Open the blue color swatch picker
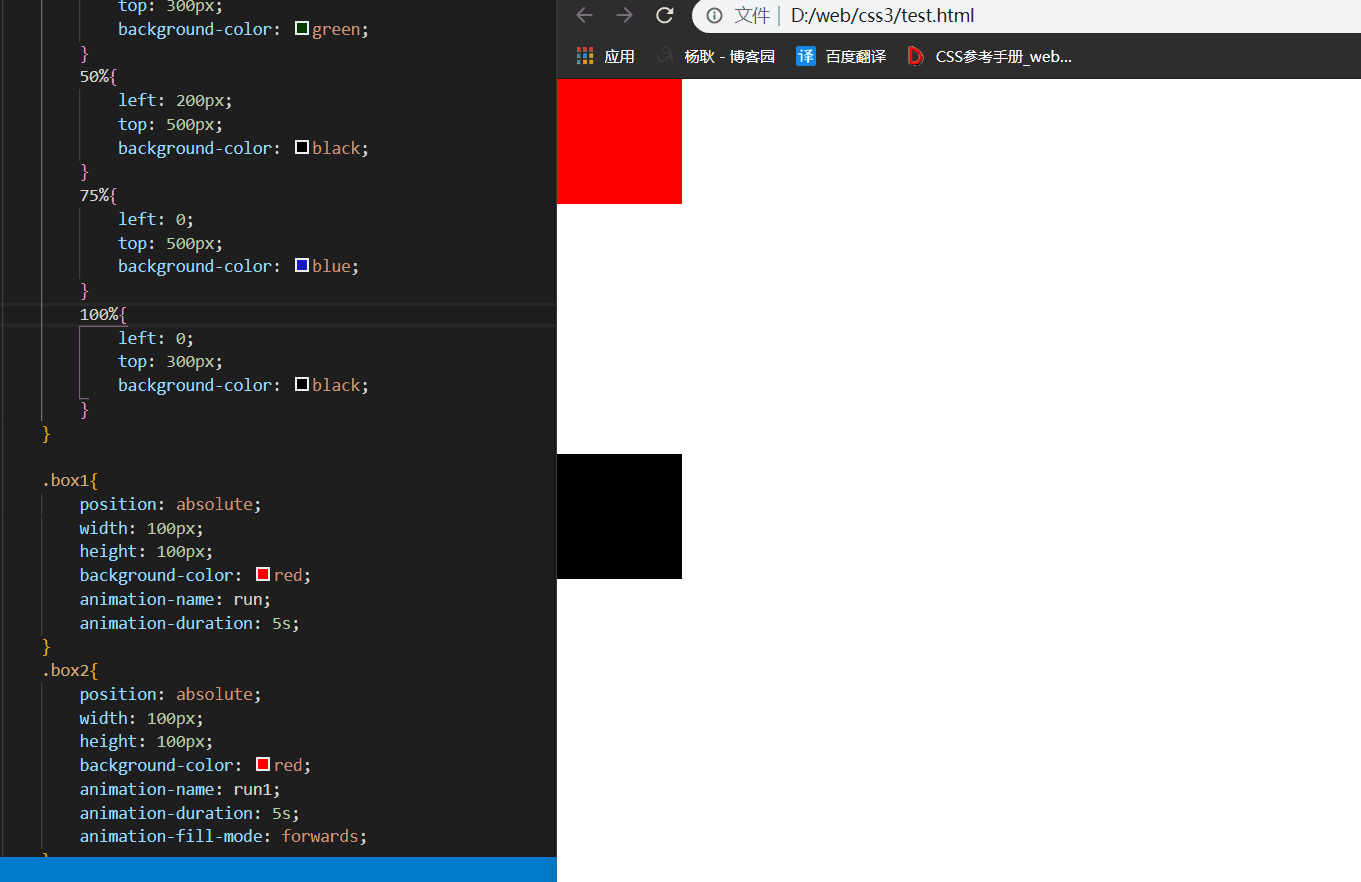1361x882 pixels. [302, 266]
